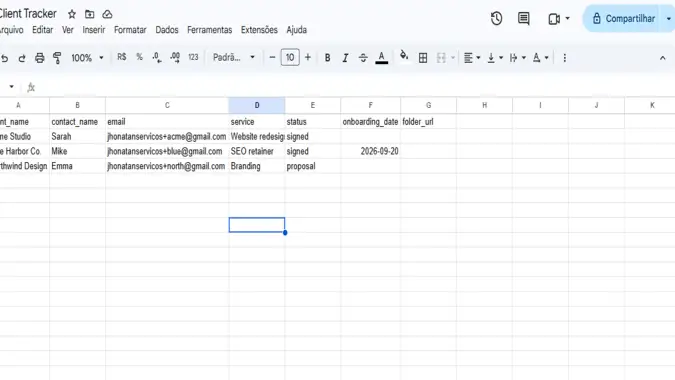Image resolution: width=675 pixels, height=380 pixels.
Task: Click the video meeting camera icon
Action: [x=554, y=19]
